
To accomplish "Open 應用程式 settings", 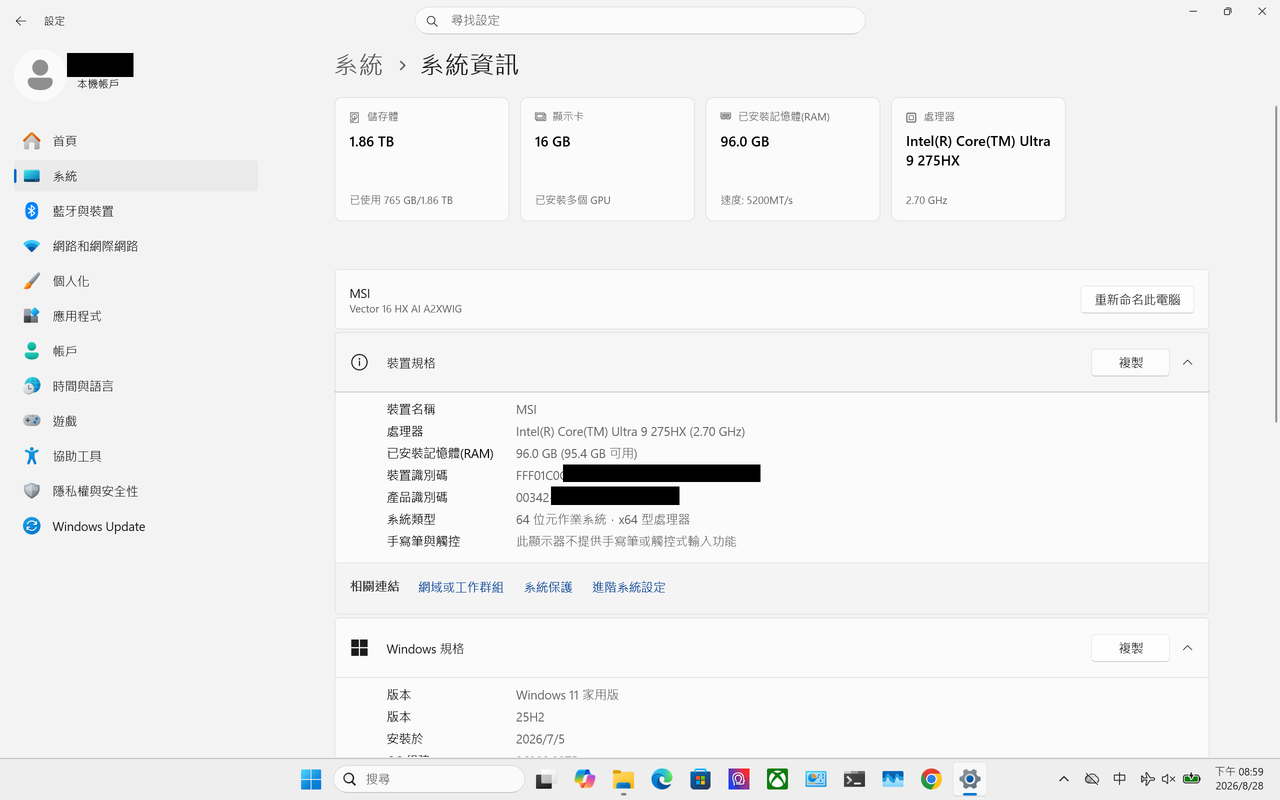I will [x=136, y=316].
